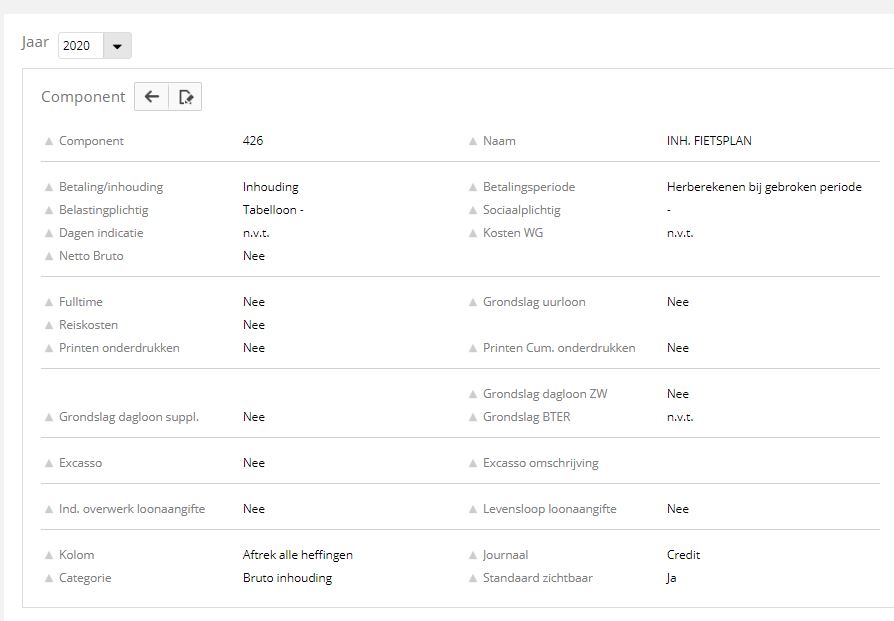Image resolution: width=894 pixels, height=621 pixels.
Task: Click the triangle icon beside Betalingsperiode
Action: [473, 187]
